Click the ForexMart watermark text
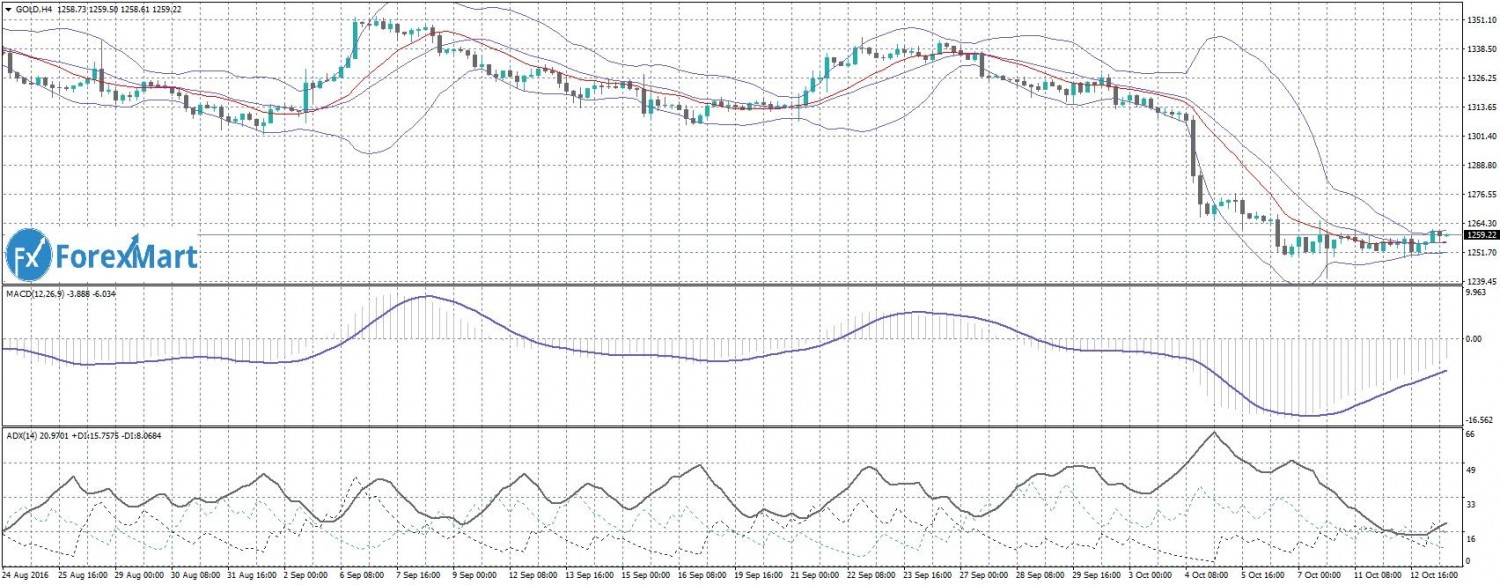This screenshot has height=585, width=1500. pos(126,258)
